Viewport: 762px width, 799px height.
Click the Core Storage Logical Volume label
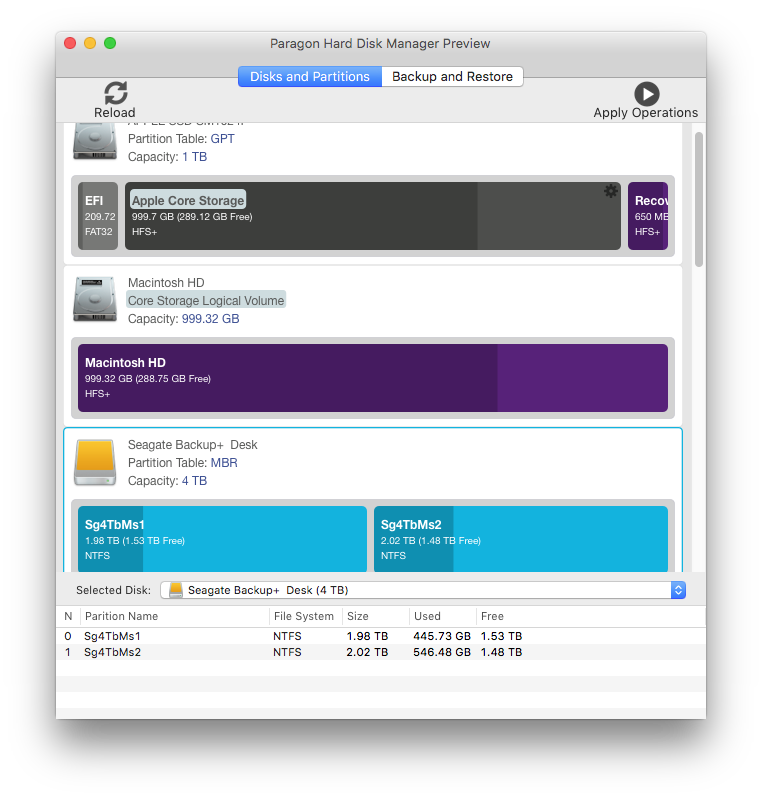[206, 301]
